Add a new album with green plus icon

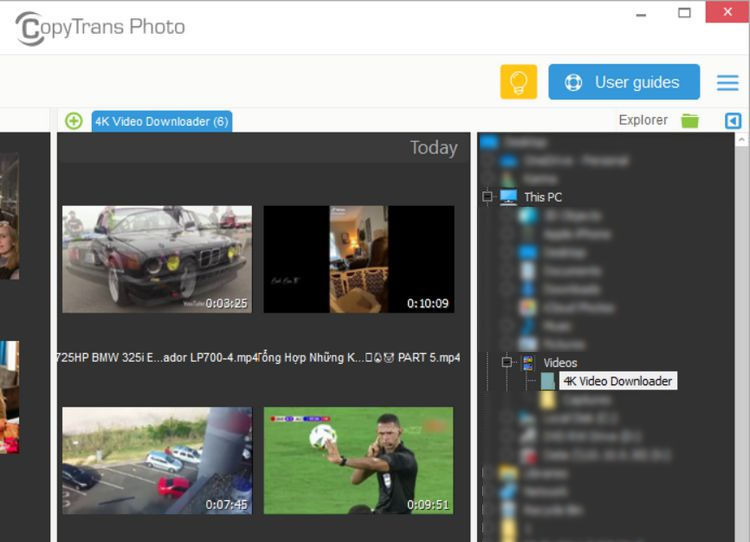coord(74,121)
